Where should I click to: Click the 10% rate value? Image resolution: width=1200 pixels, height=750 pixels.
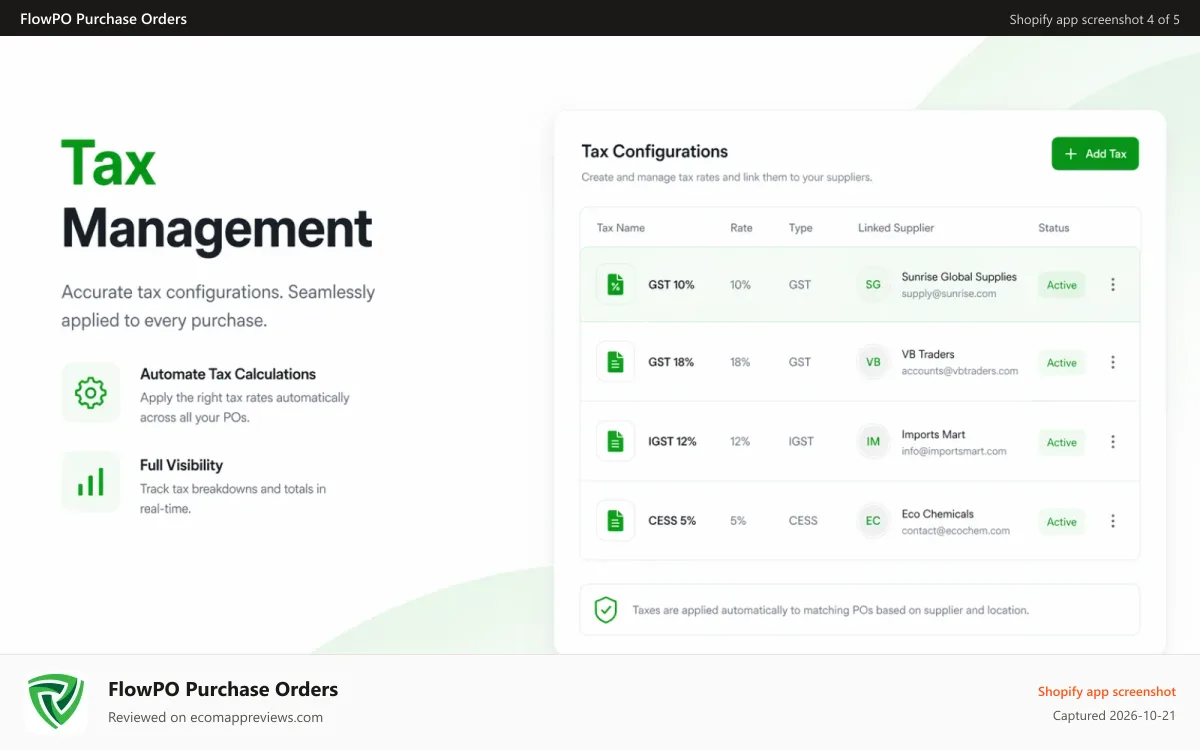tap(740, 285)
